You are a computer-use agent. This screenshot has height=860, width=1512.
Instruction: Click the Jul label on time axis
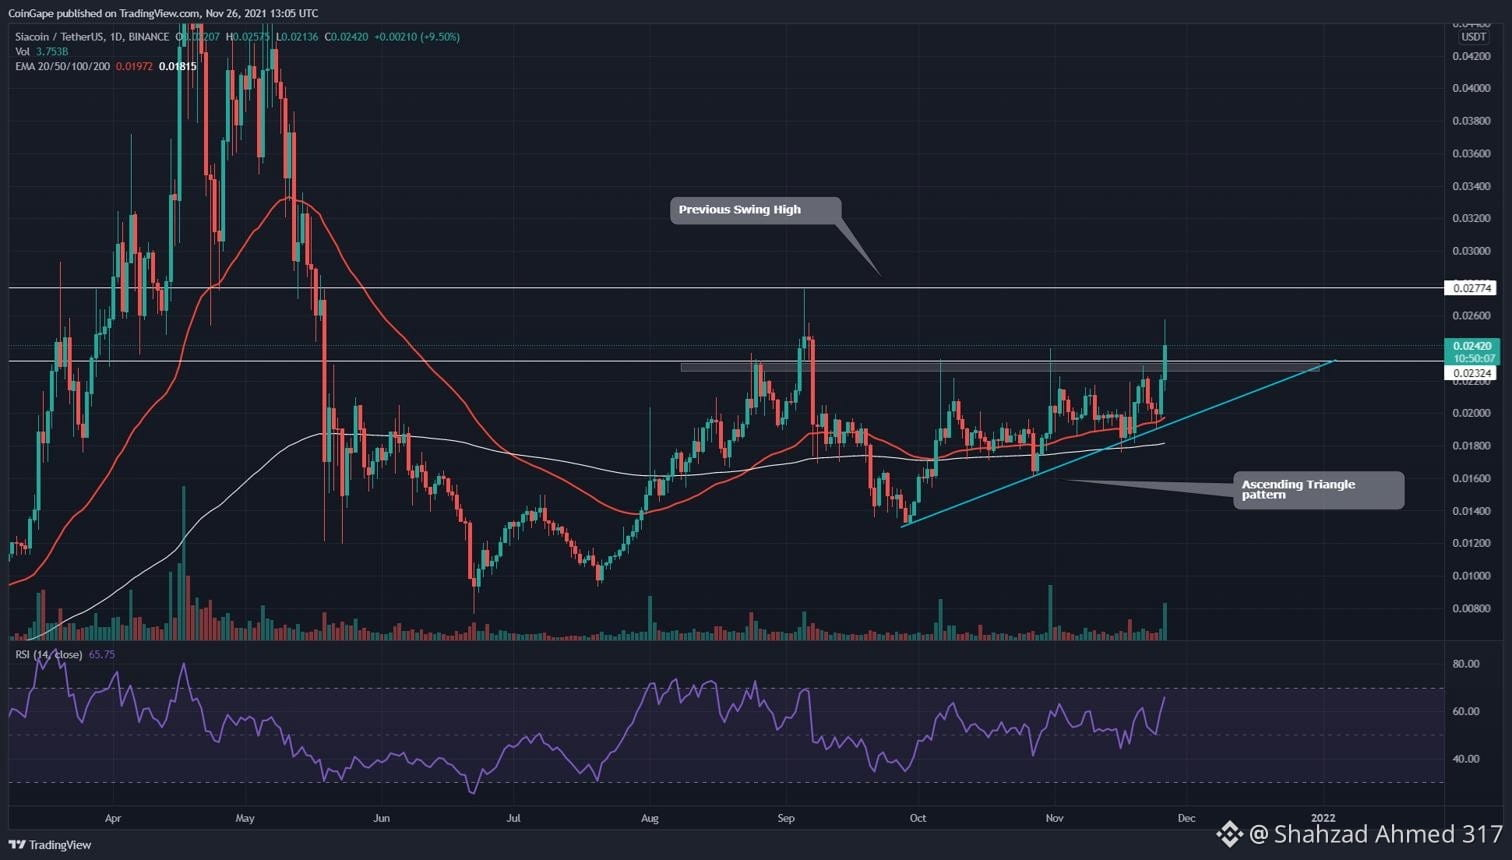pyautogui.click(x=513, y=818)
